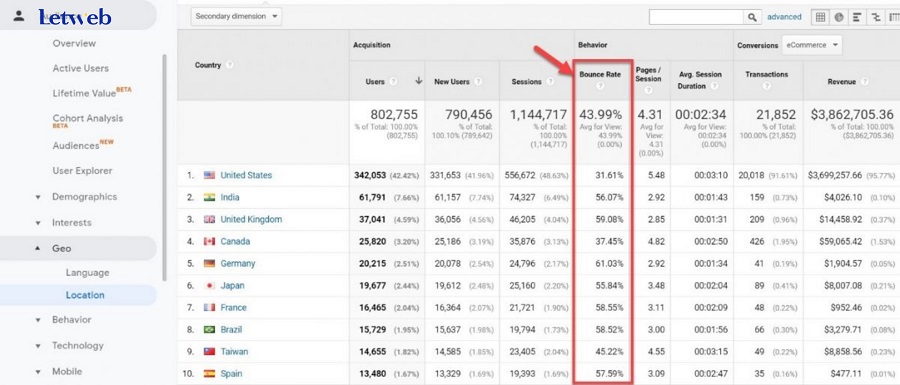
Task: Click United States bounce rate 31.61%
Action: point(609,175)
